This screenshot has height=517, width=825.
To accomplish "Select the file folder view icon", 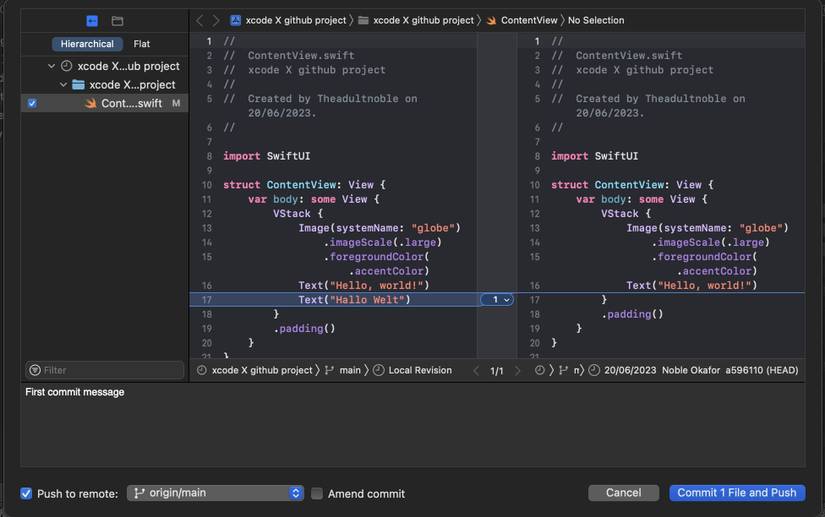I will [x=117, y=21].
